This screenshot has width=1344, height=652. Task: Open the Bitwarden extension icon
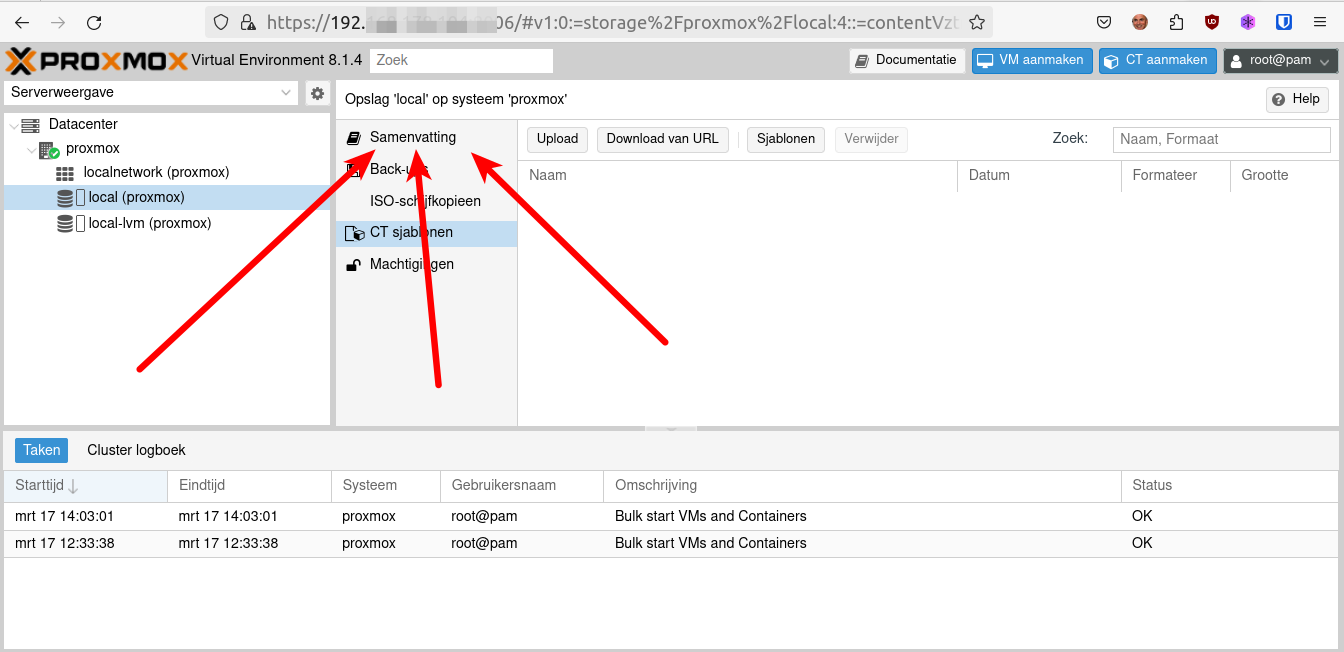pos(1284,22)
